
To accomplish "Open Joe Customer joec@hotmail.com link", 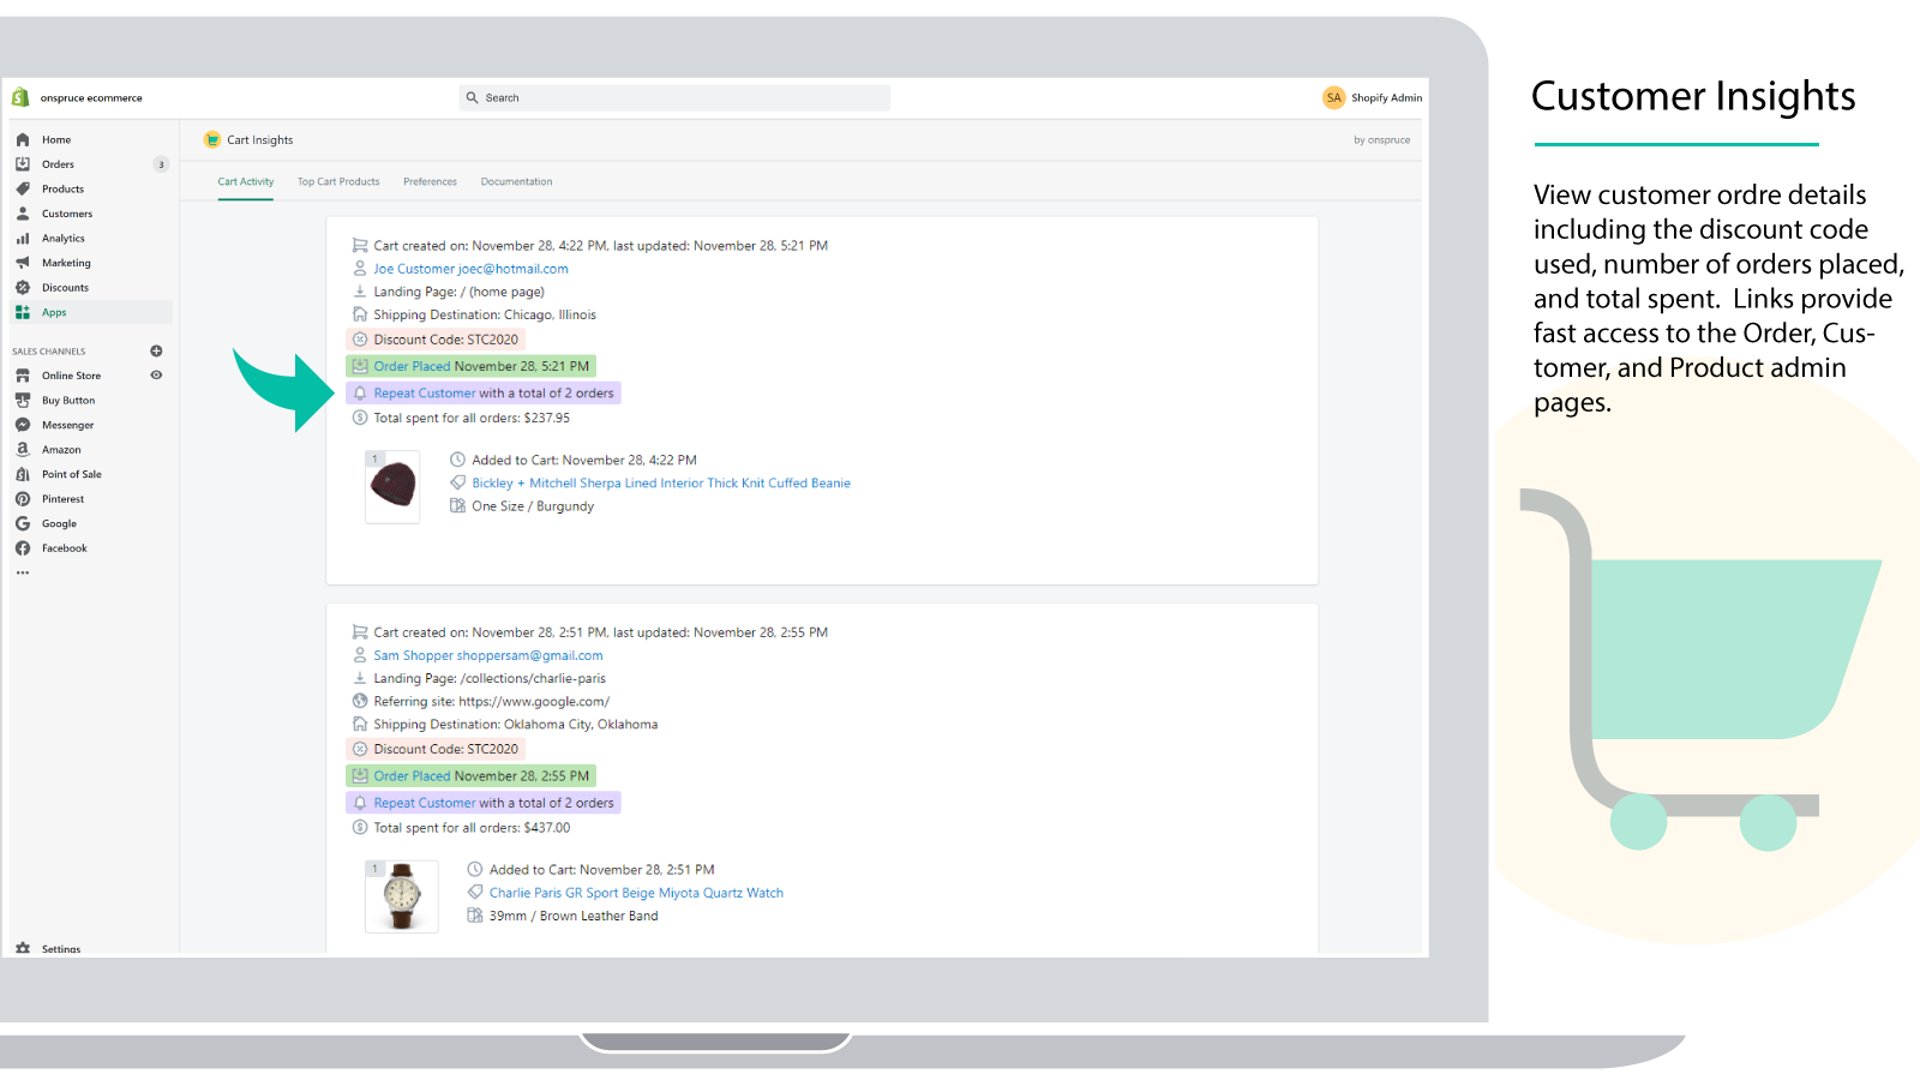I will point(471,268).
